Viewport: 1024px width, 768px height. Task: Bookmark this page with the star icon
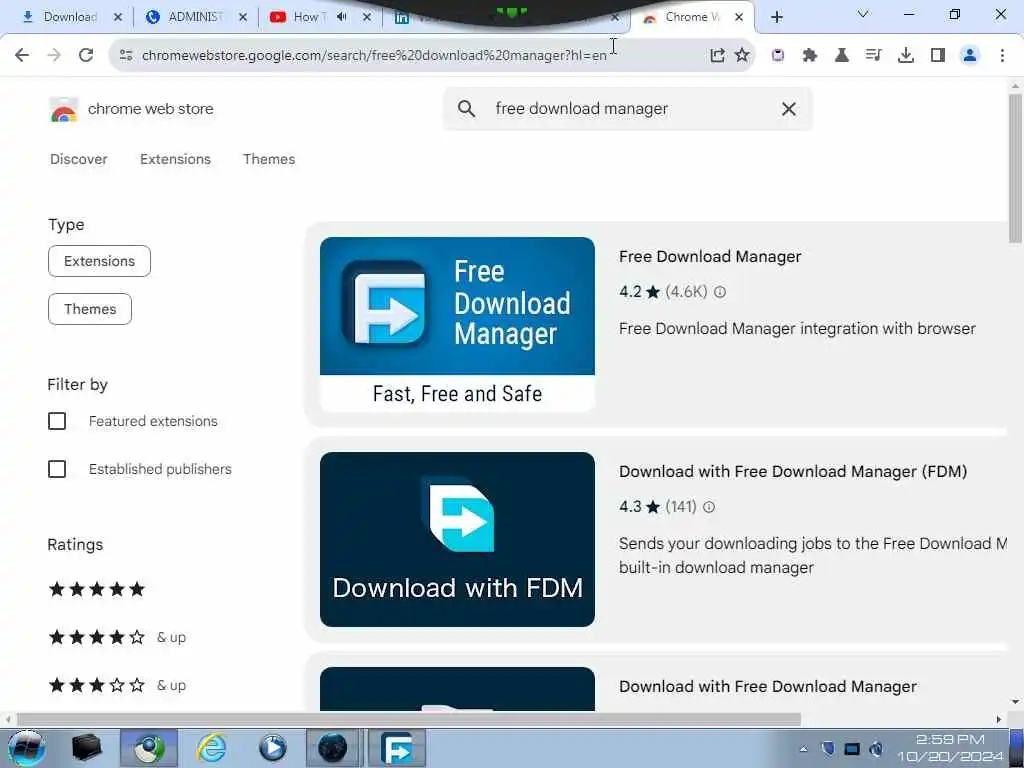coord(742,55)
